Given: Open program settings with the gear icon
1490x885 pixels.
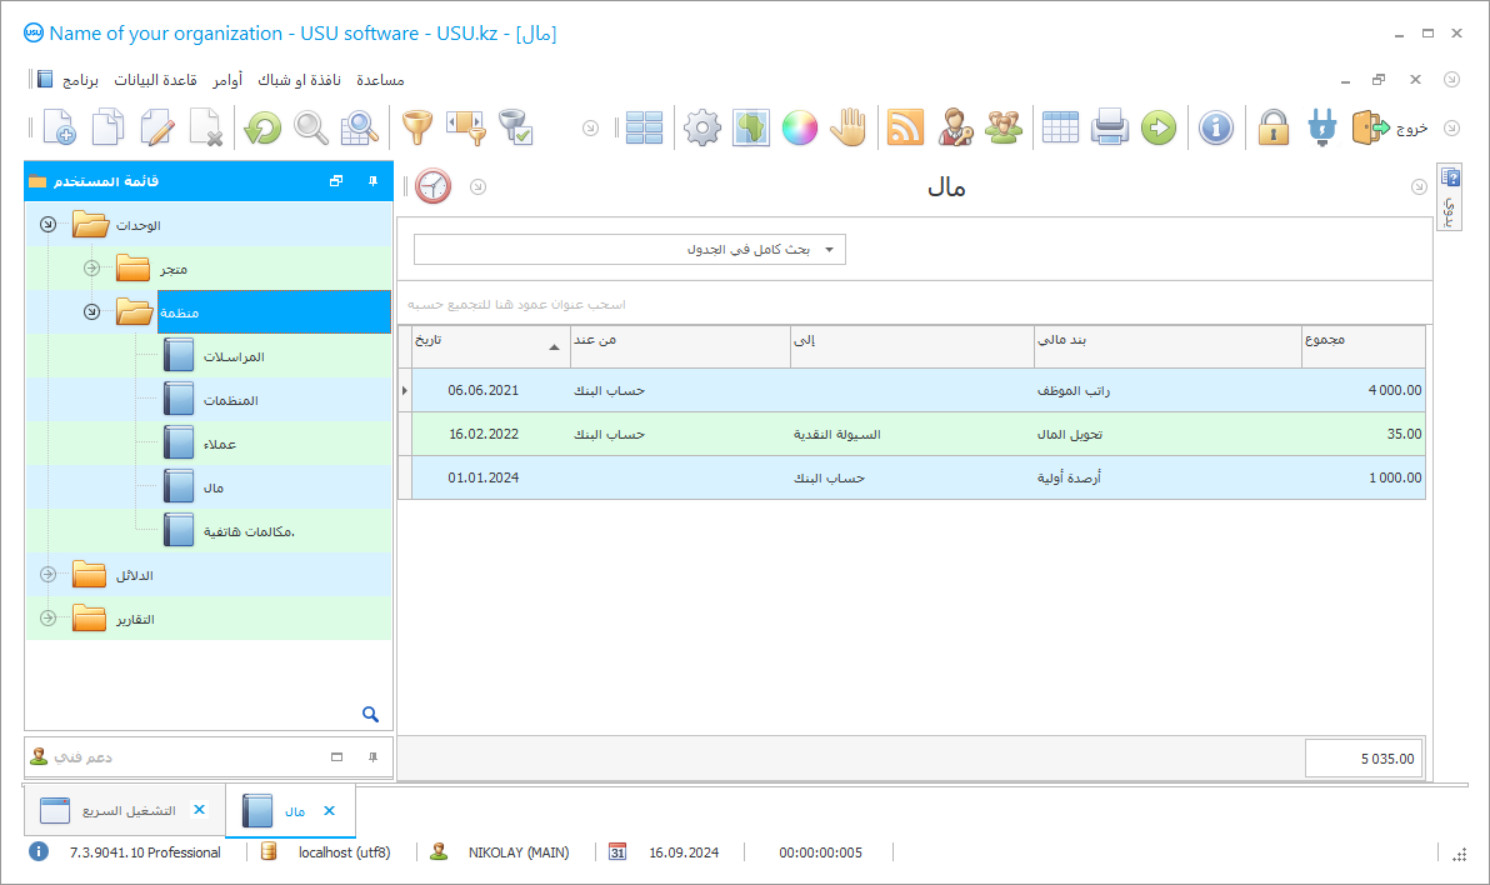Looking at the screenshot, I should click(x=701, y=127).
